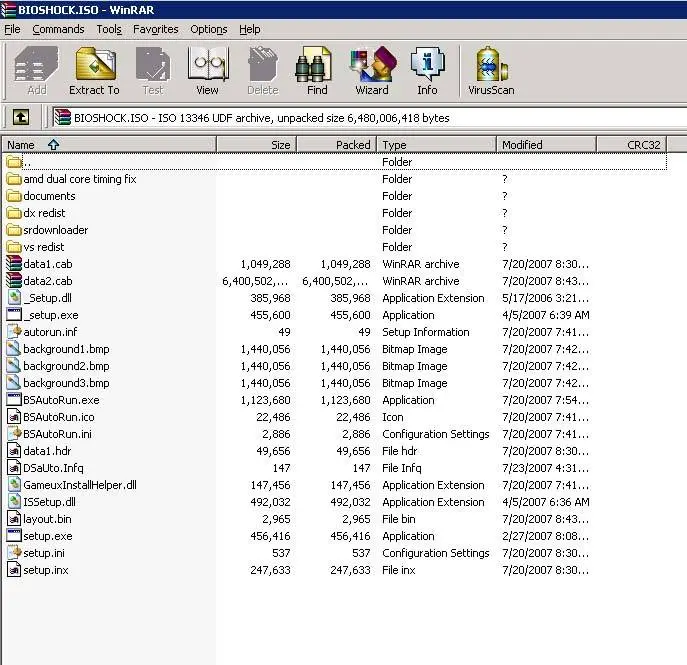Select data1.hdr file name

point(47,451)
